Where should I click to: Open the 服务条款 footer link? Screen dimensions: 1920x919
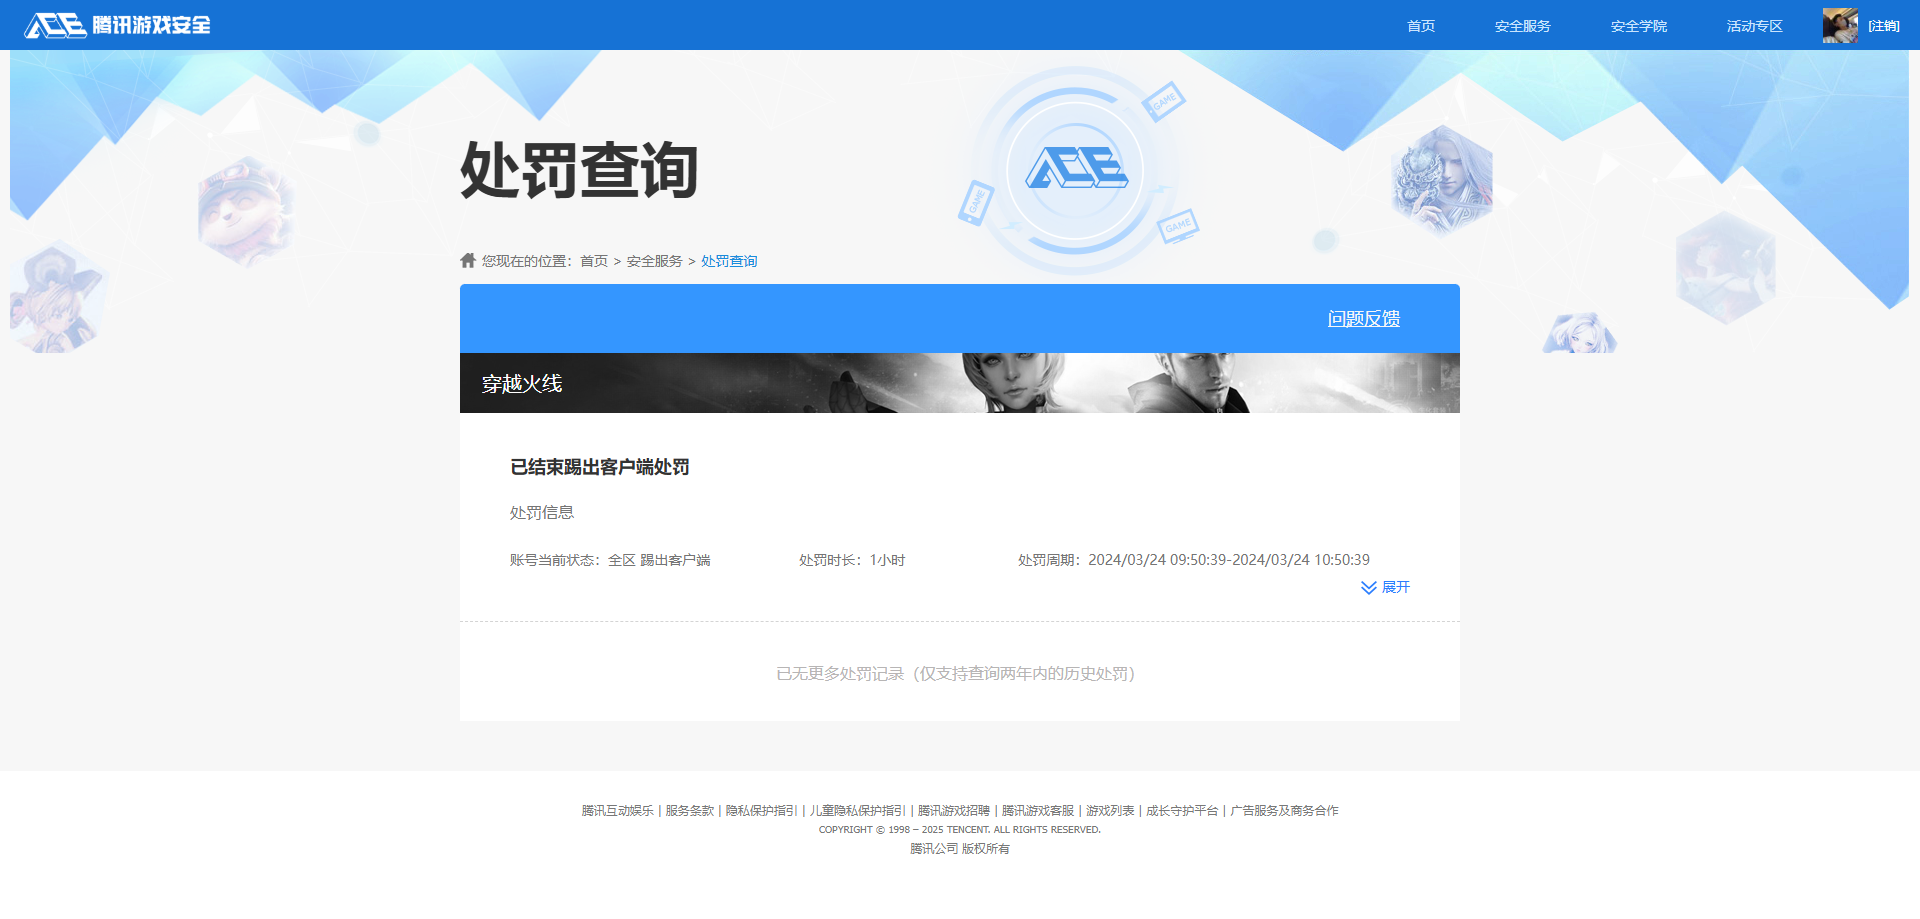click(688, 810)
